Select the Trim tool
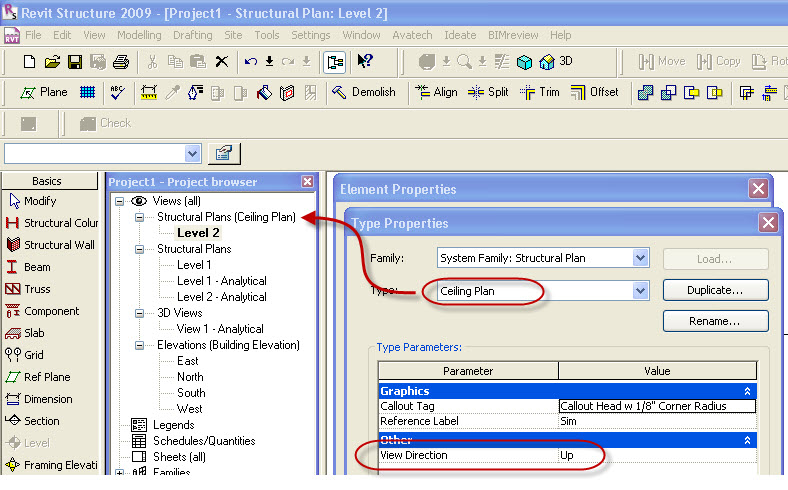Image resolution: width=788 pixels, height=490 pixels. [540, 92]
